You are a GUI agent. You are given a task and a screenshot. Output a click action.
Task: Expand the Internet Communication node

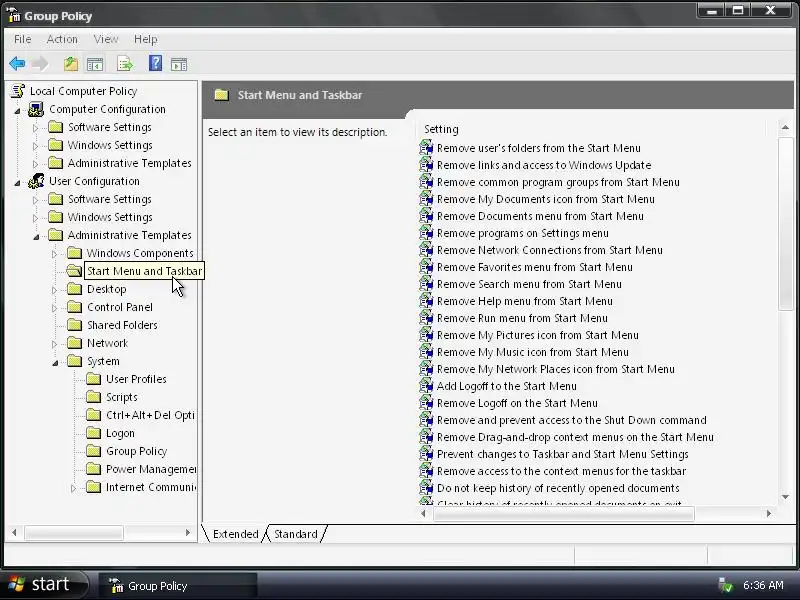(73, 488)
